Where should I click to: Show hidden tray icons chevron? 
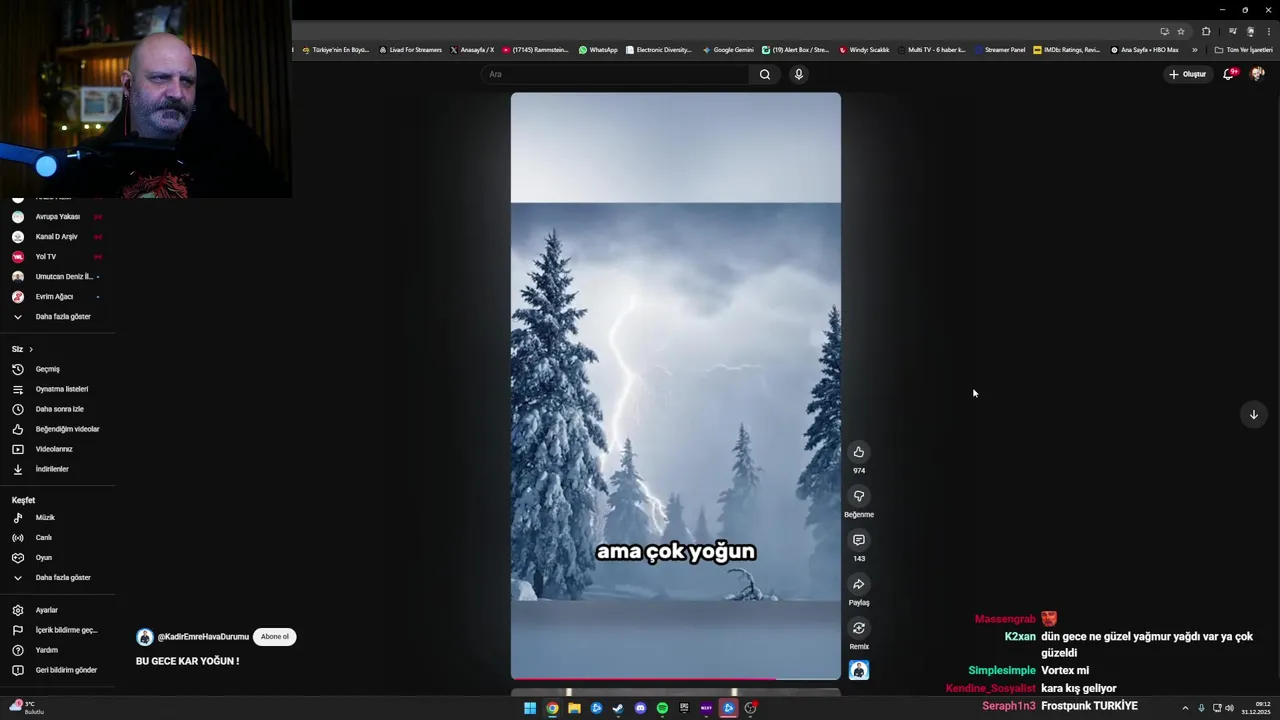1185,708
